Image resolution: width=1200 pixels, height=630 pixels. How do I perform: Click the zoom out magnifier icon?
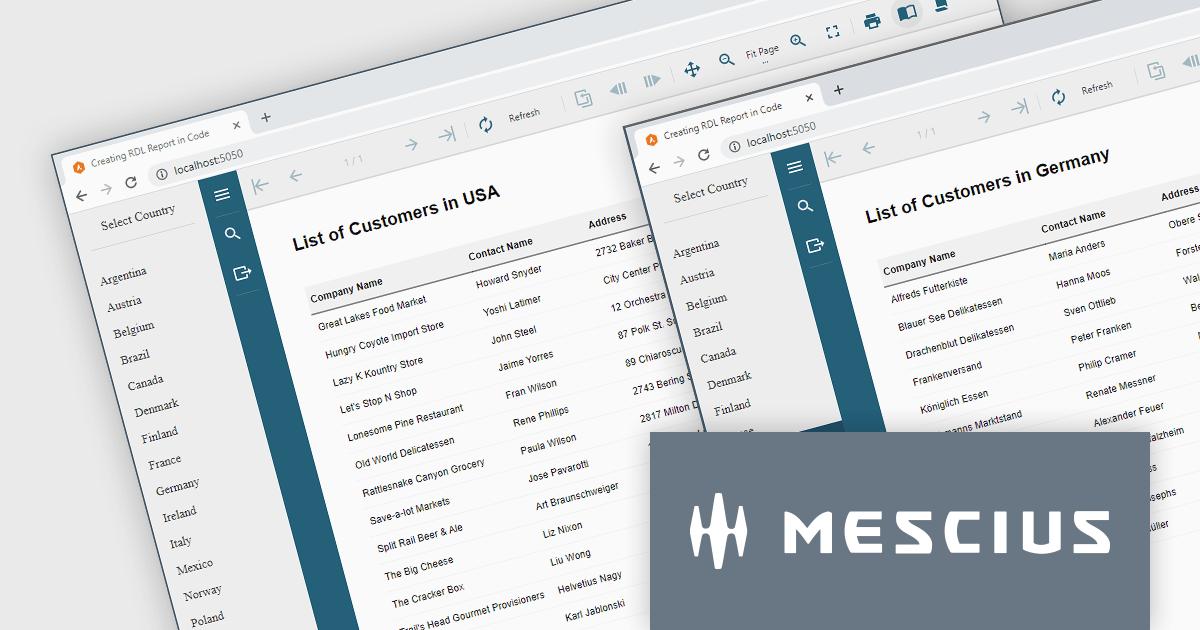(x=727, y=61)
